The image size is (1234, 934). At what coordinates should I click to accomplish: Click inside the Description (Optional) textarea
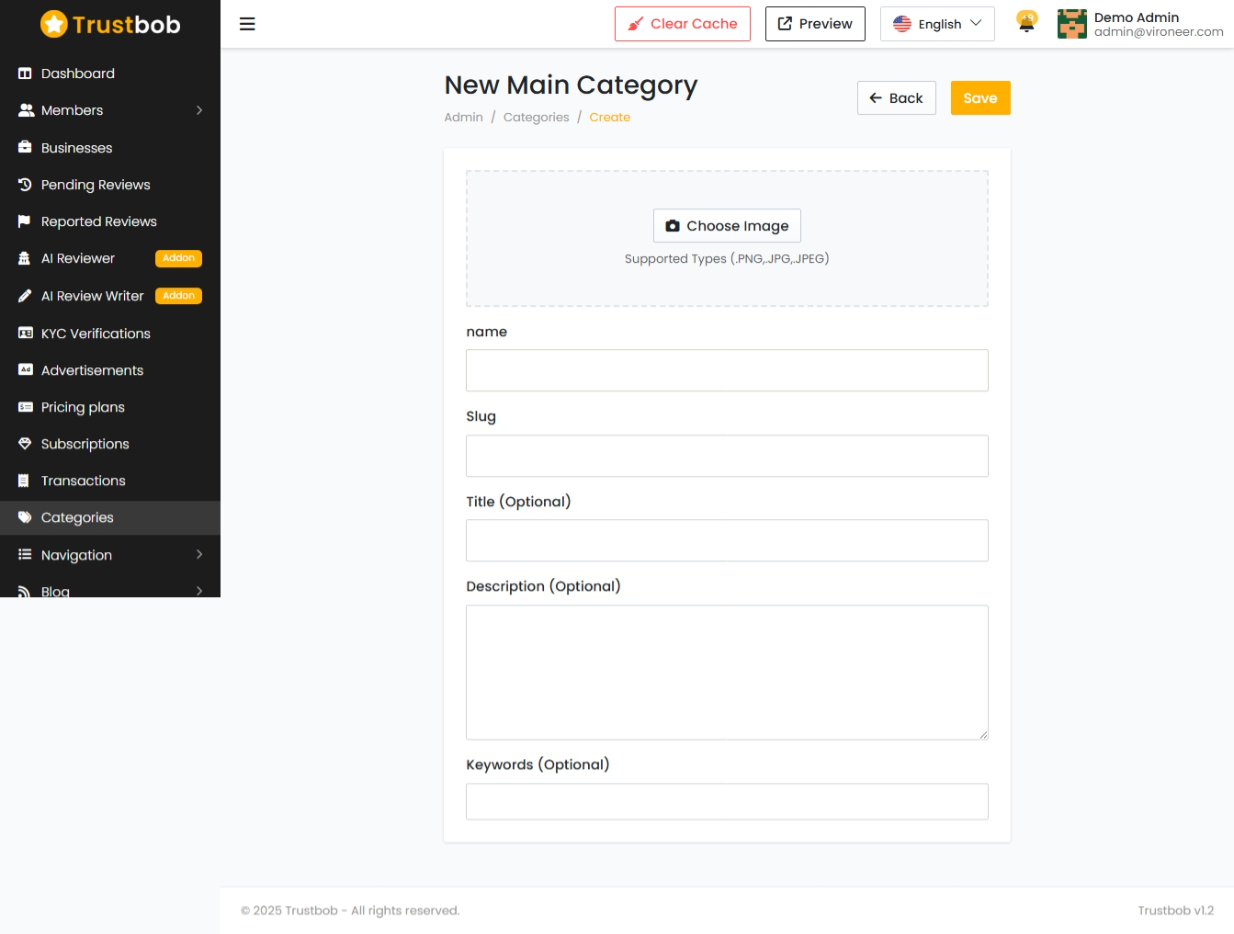pyautogui.click(x=727, y=672)
